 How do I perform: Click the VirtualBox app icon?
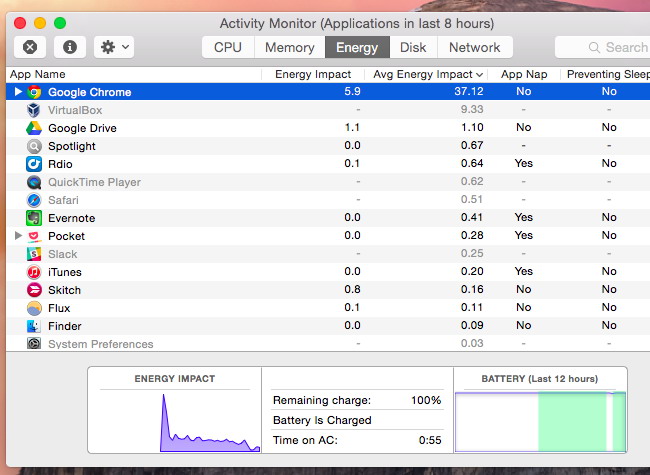coord(34,110)
